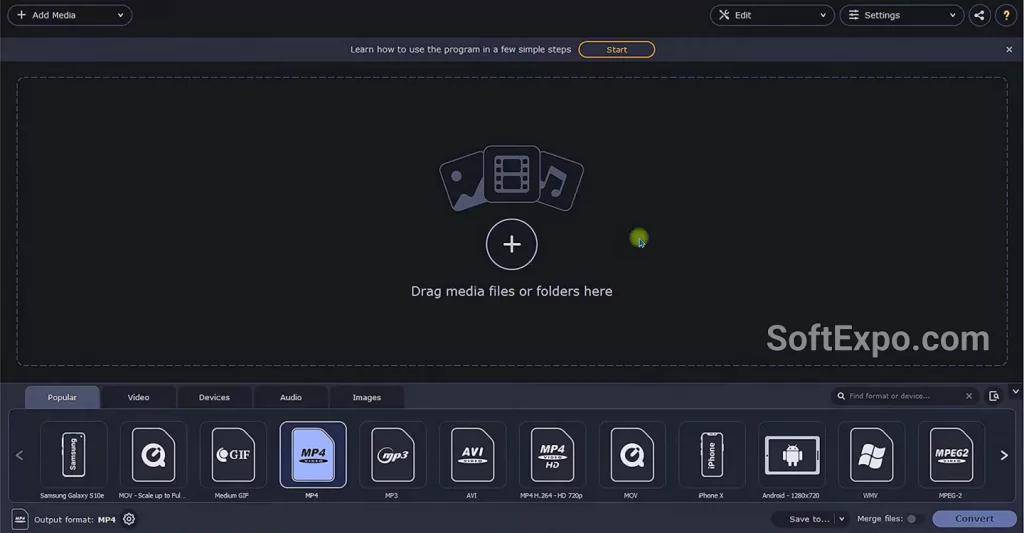
Task: Switch to the Popular tab
Action: click(62, 397)
